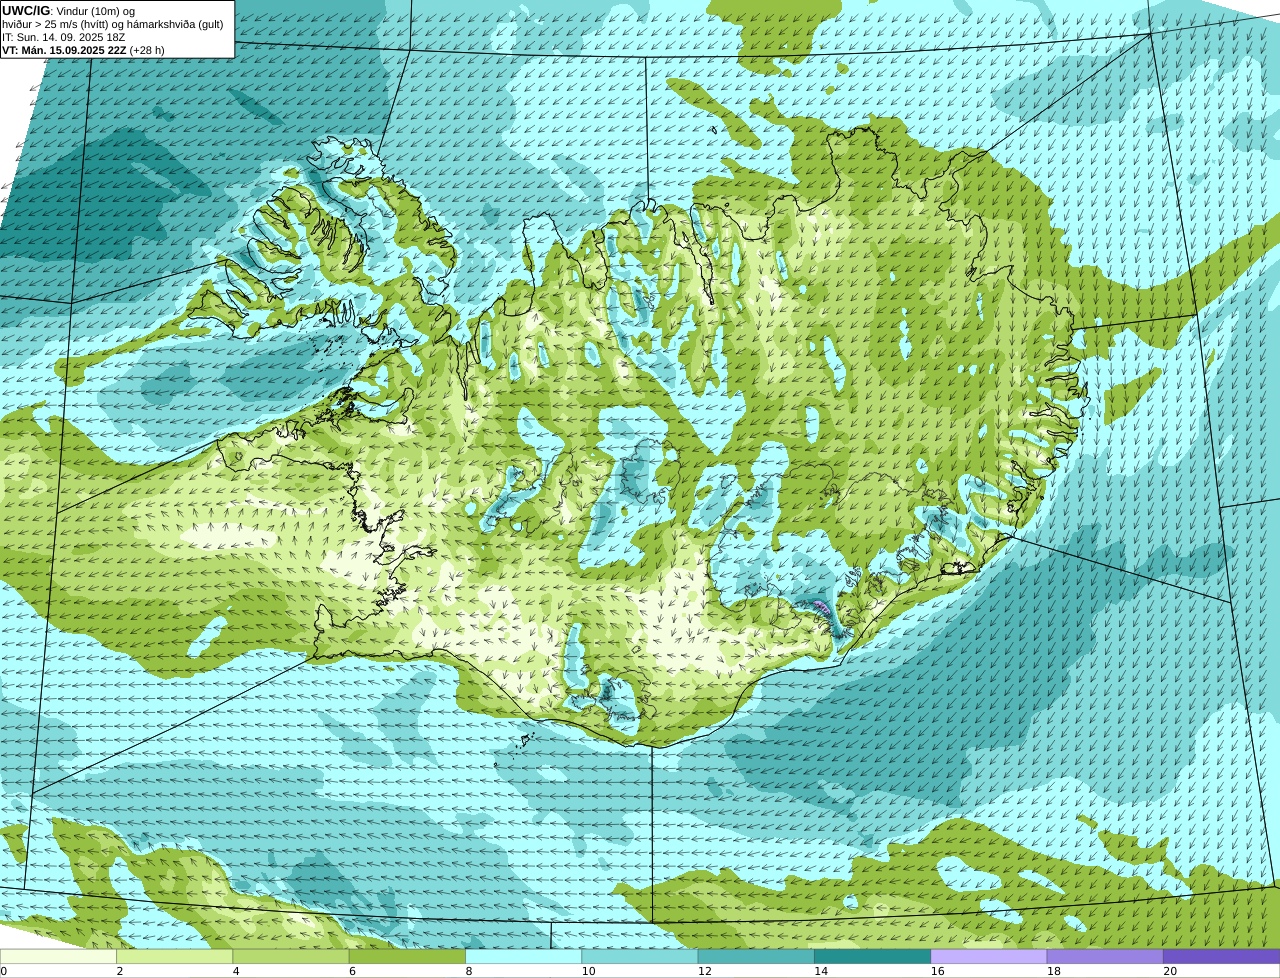
Task: Click the legend label "12"
Action: [x=704, y=971]
